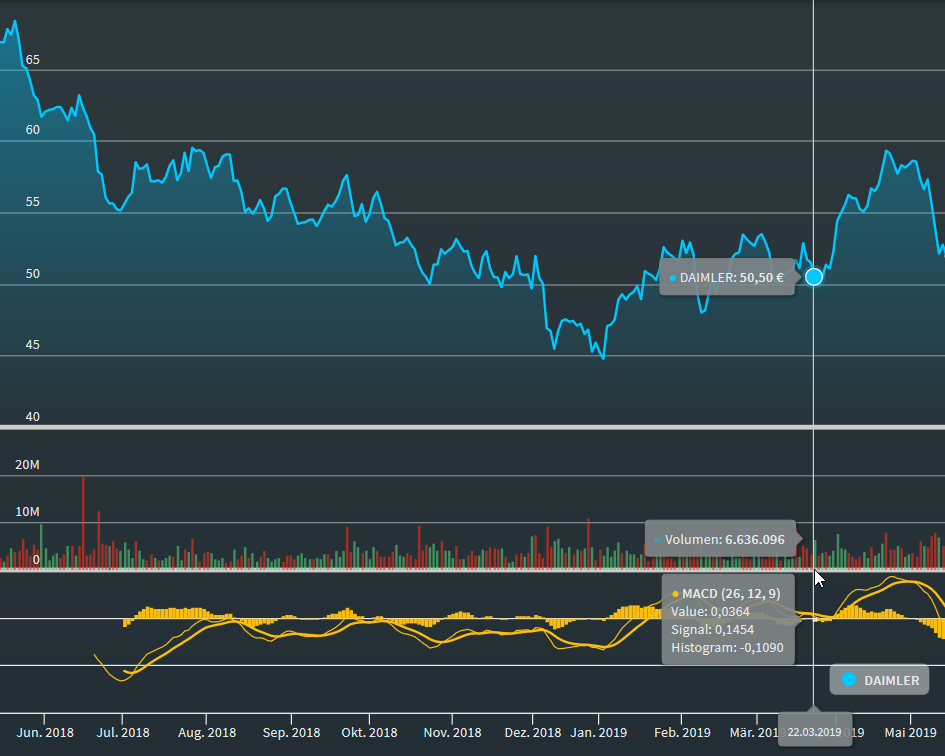Screen dimensions: 945x756
Task: Click the yellow dot beside the MACD label
Action: pos(675,594)
